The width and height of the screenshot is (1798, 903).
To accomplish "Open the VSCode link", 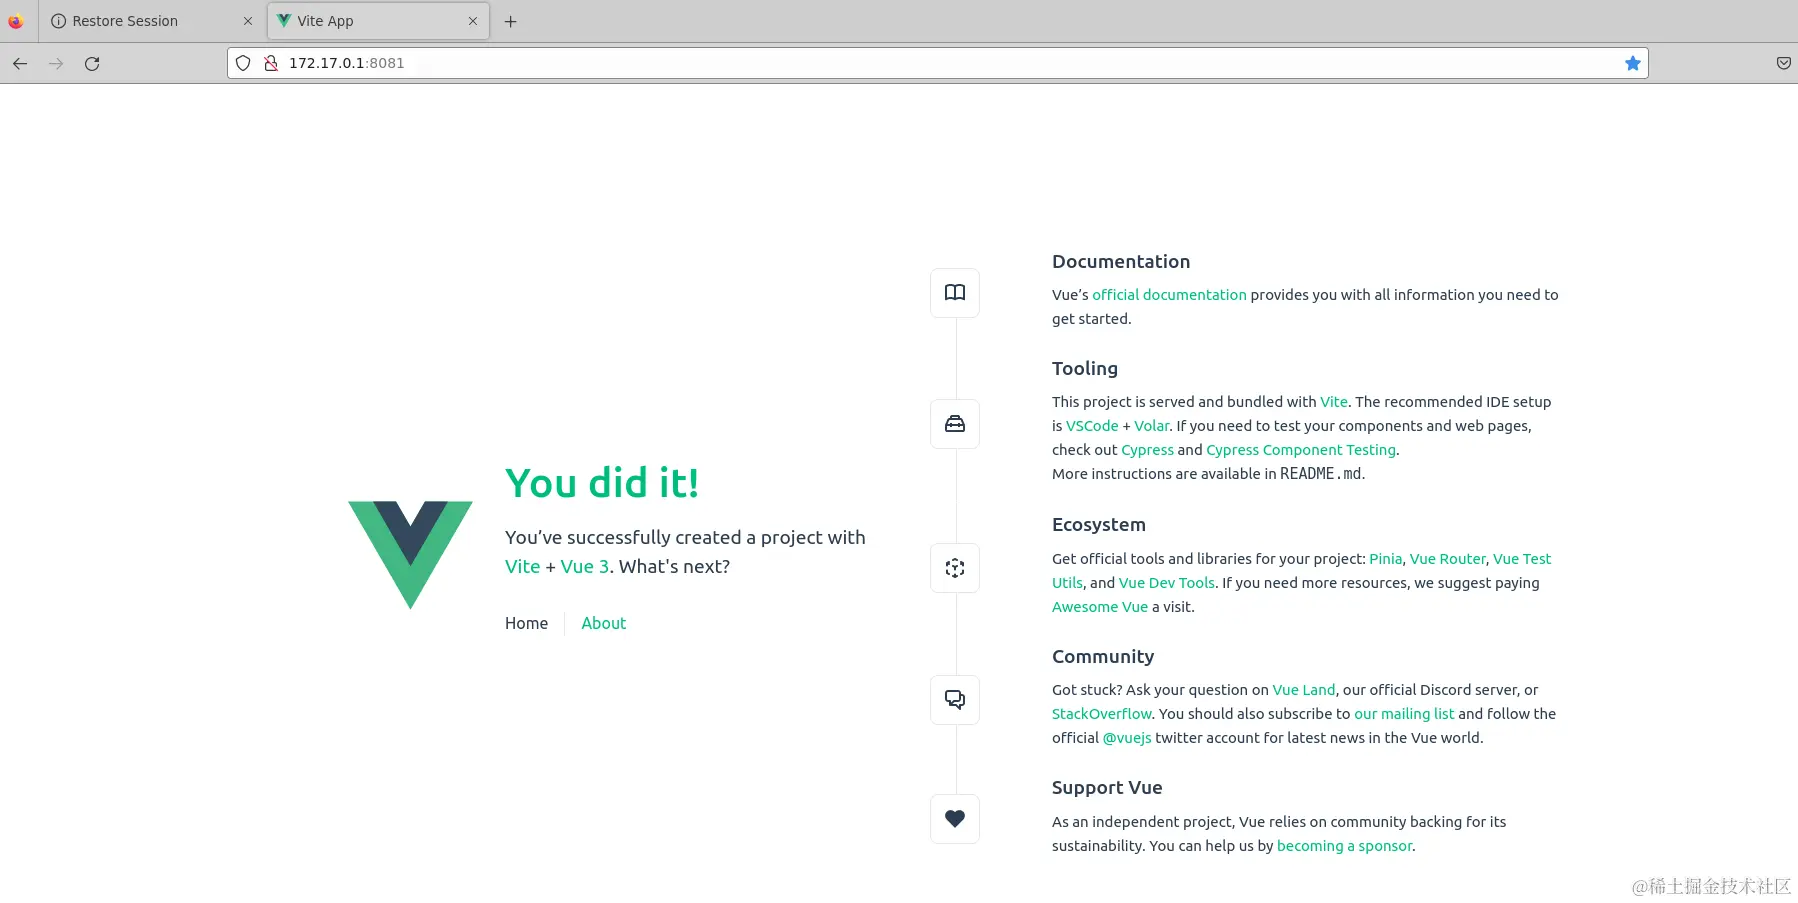I will (1092, 426).
